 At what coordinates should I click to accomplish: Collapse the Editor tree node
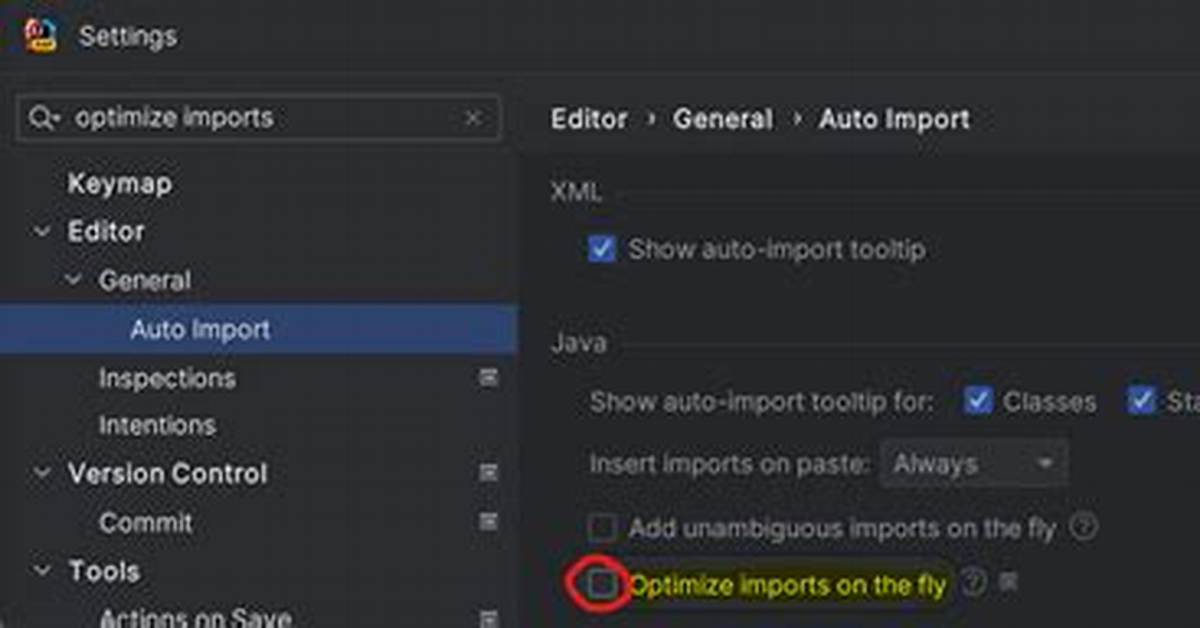tap(41, 232)
